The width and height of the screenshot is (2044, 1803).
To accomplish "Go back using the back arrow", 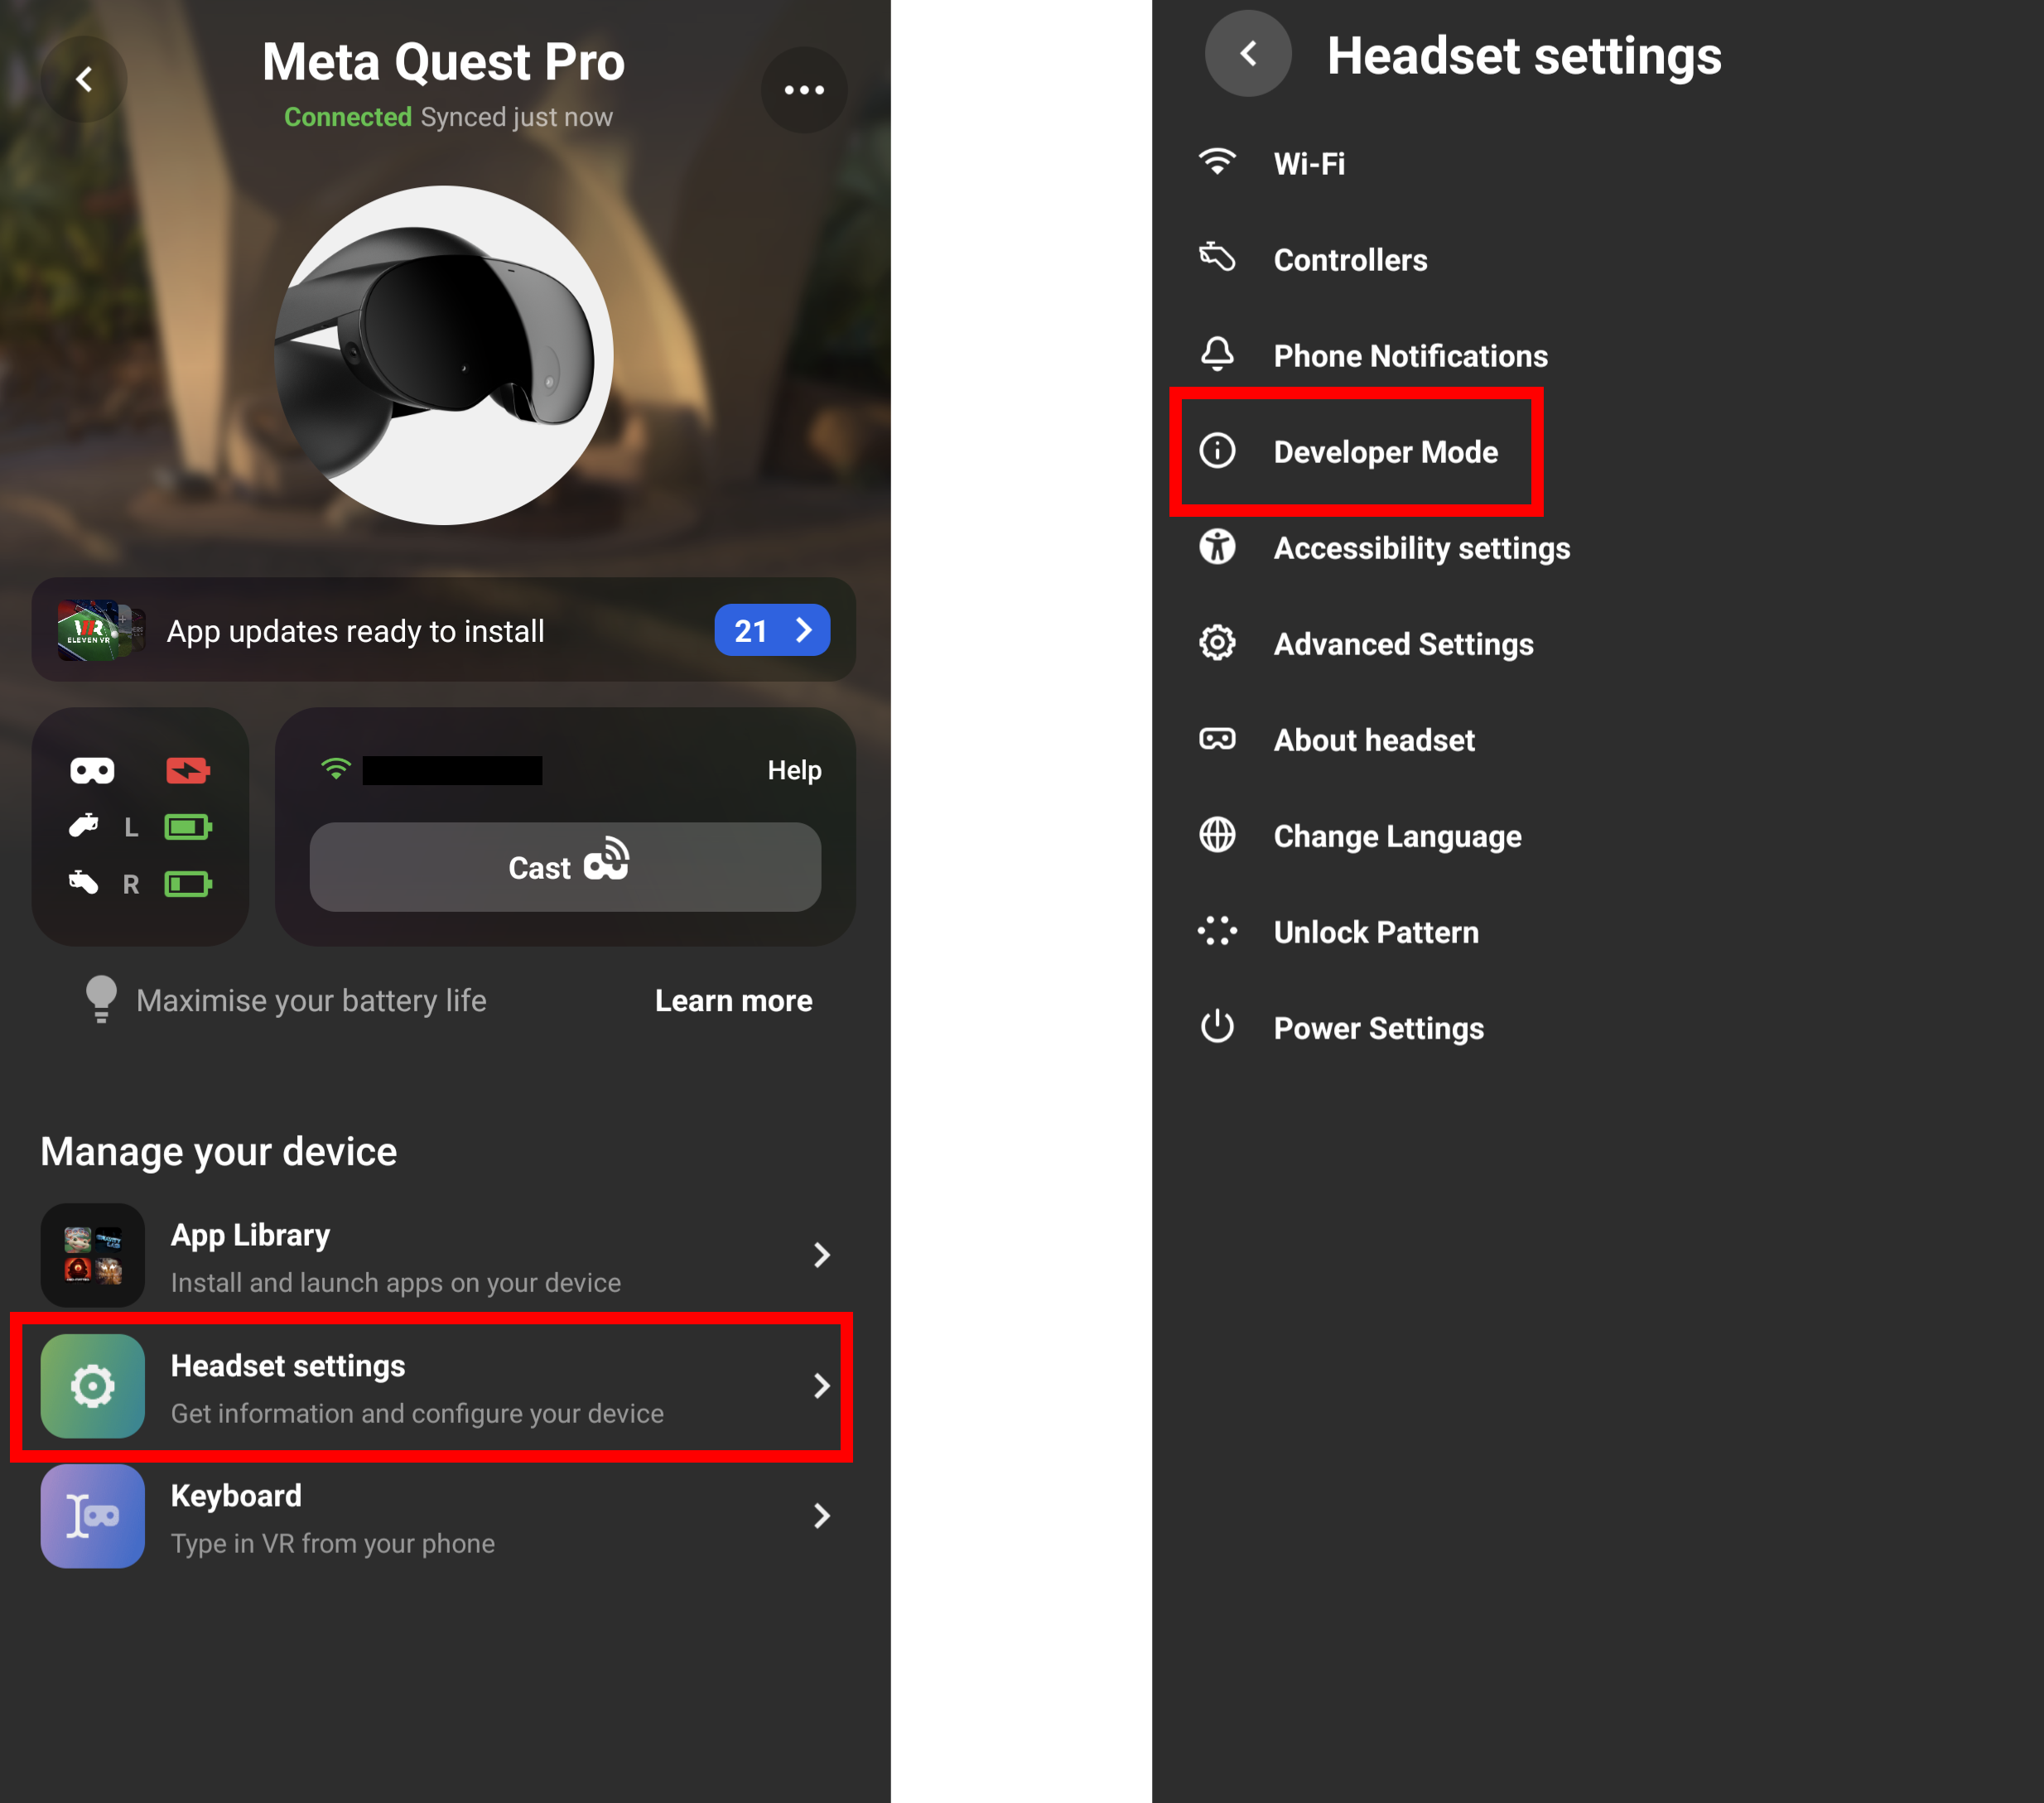I will coord(84,79).
